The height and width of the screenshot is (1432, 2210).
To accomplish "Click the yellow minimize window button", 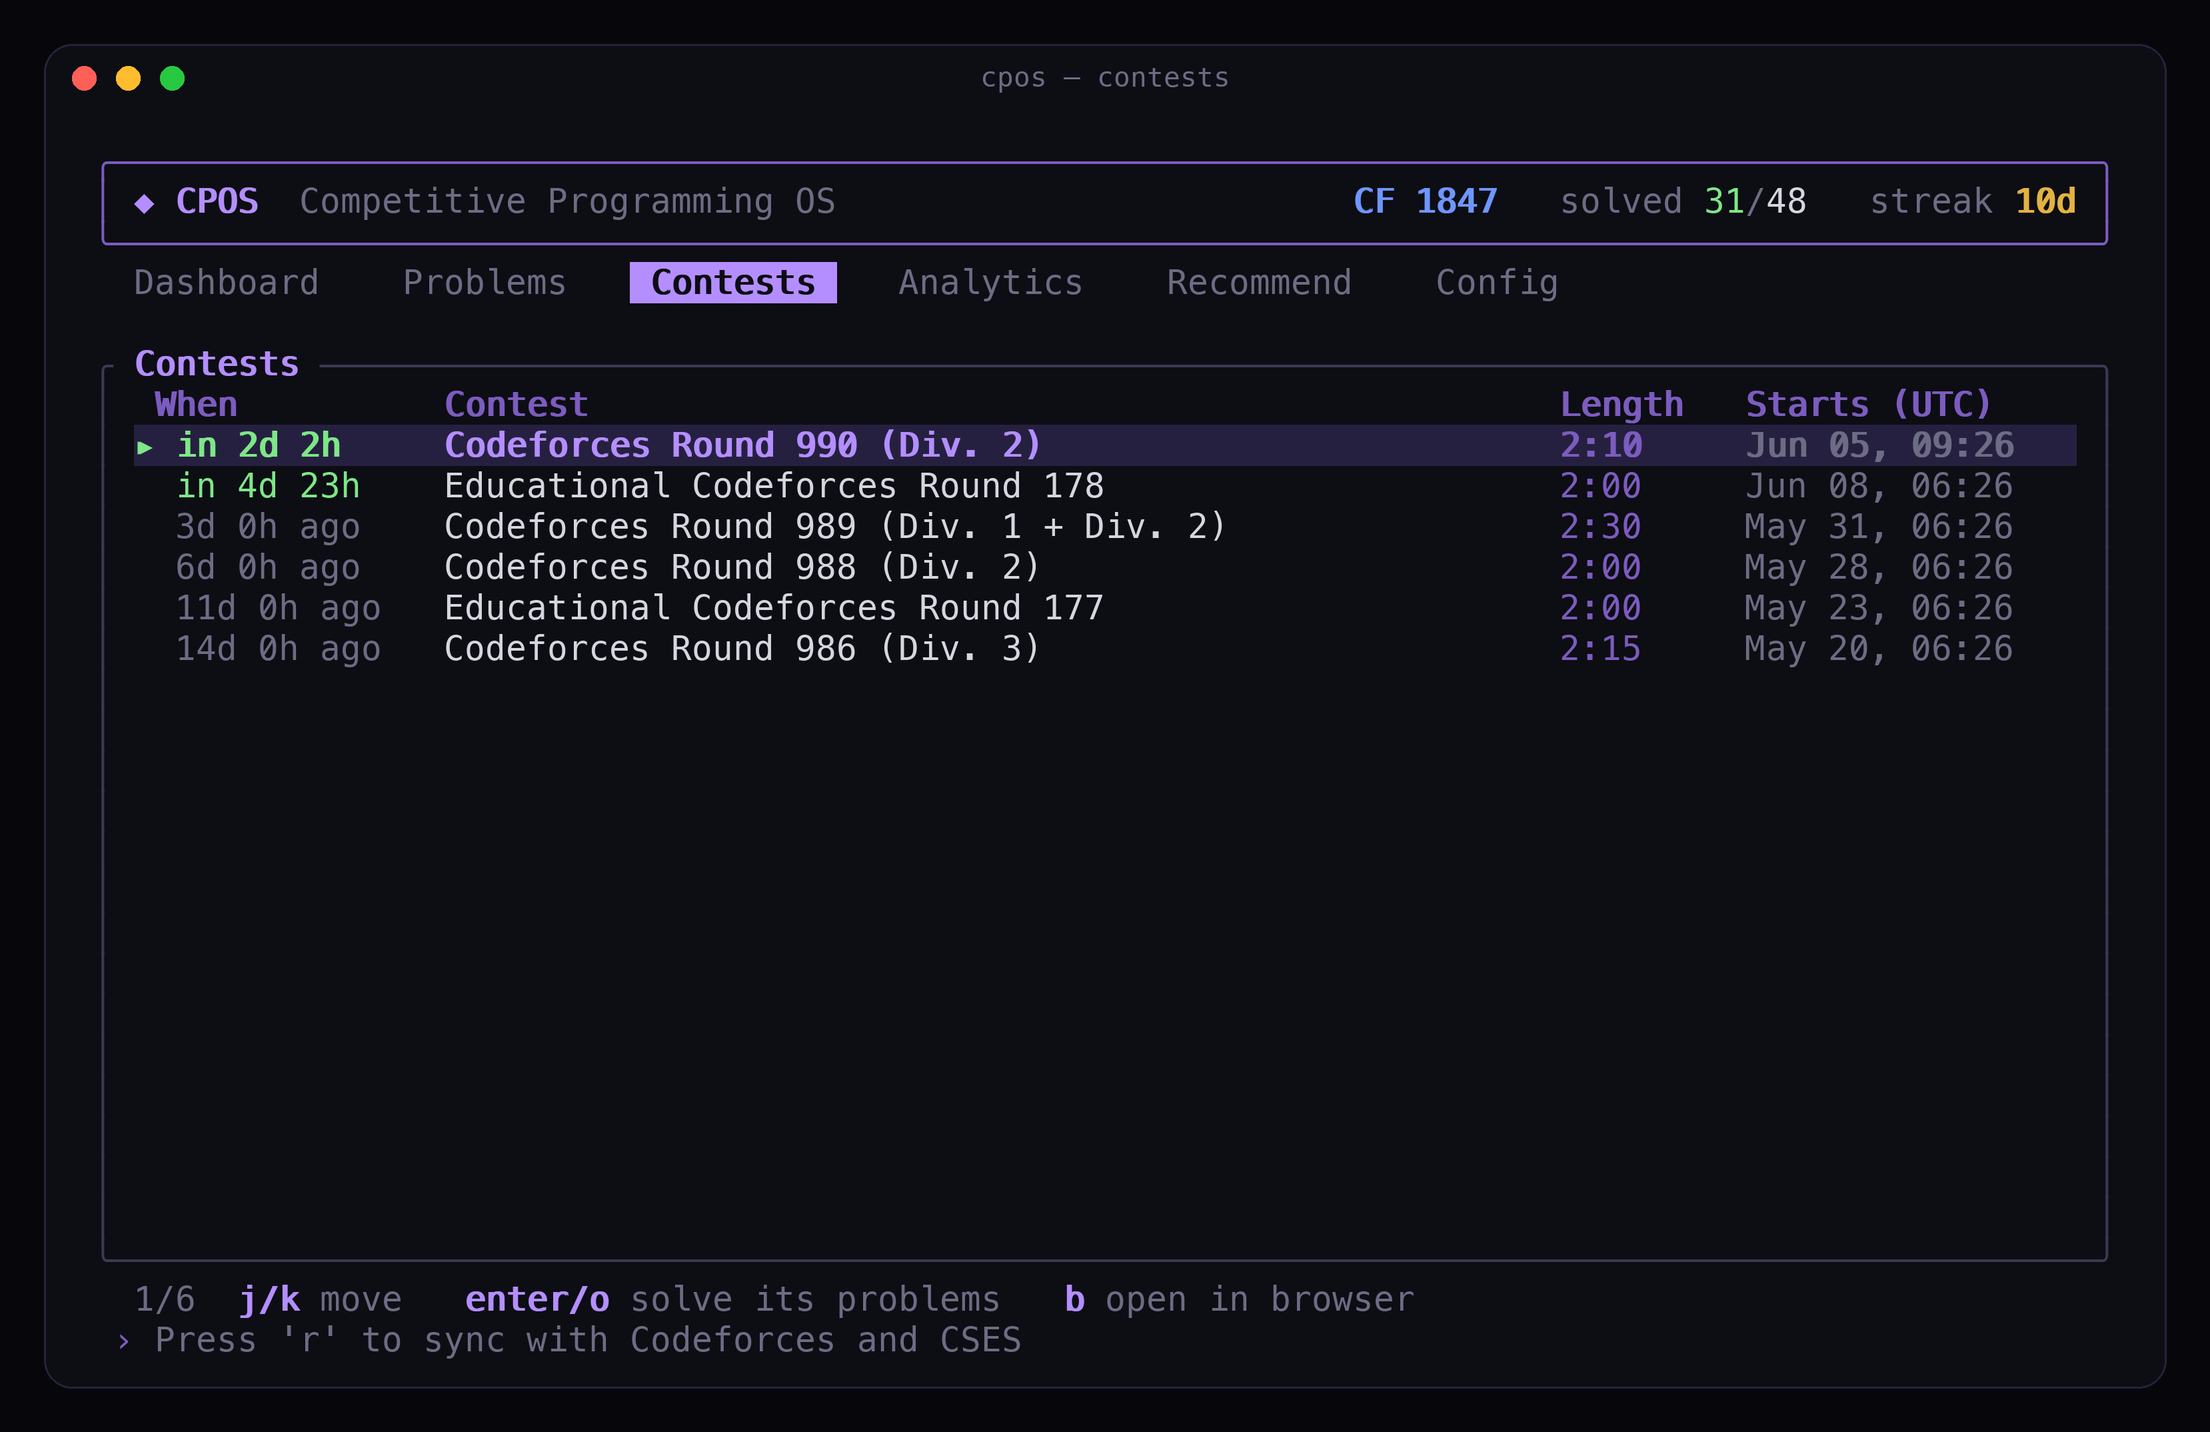I will [x=128, y=78].
